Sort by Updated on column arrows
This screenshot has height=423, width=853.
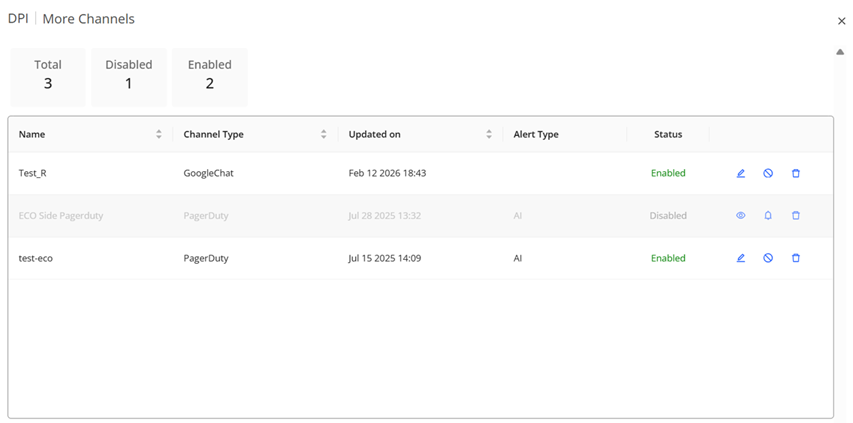click(x=489, y=134)
